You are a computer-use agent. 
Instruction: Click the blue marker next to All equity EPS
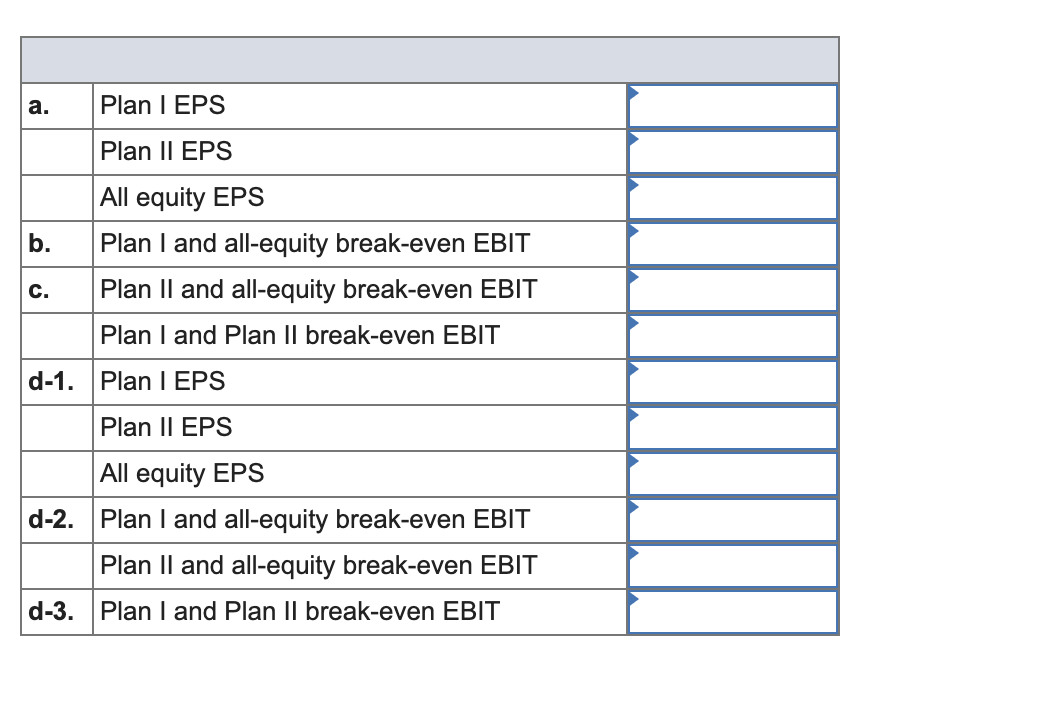pyautogui.click(x=632, y=184)
